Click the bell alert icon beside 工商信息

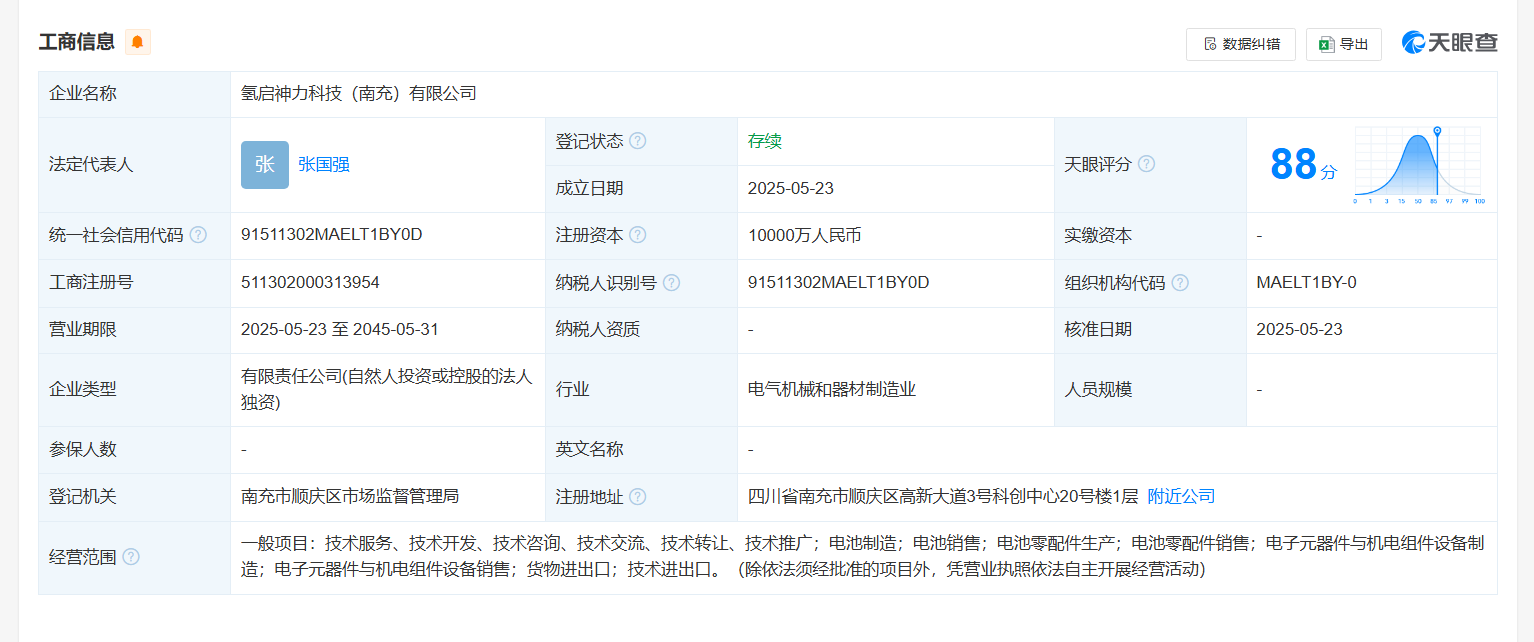click(137, 42)
